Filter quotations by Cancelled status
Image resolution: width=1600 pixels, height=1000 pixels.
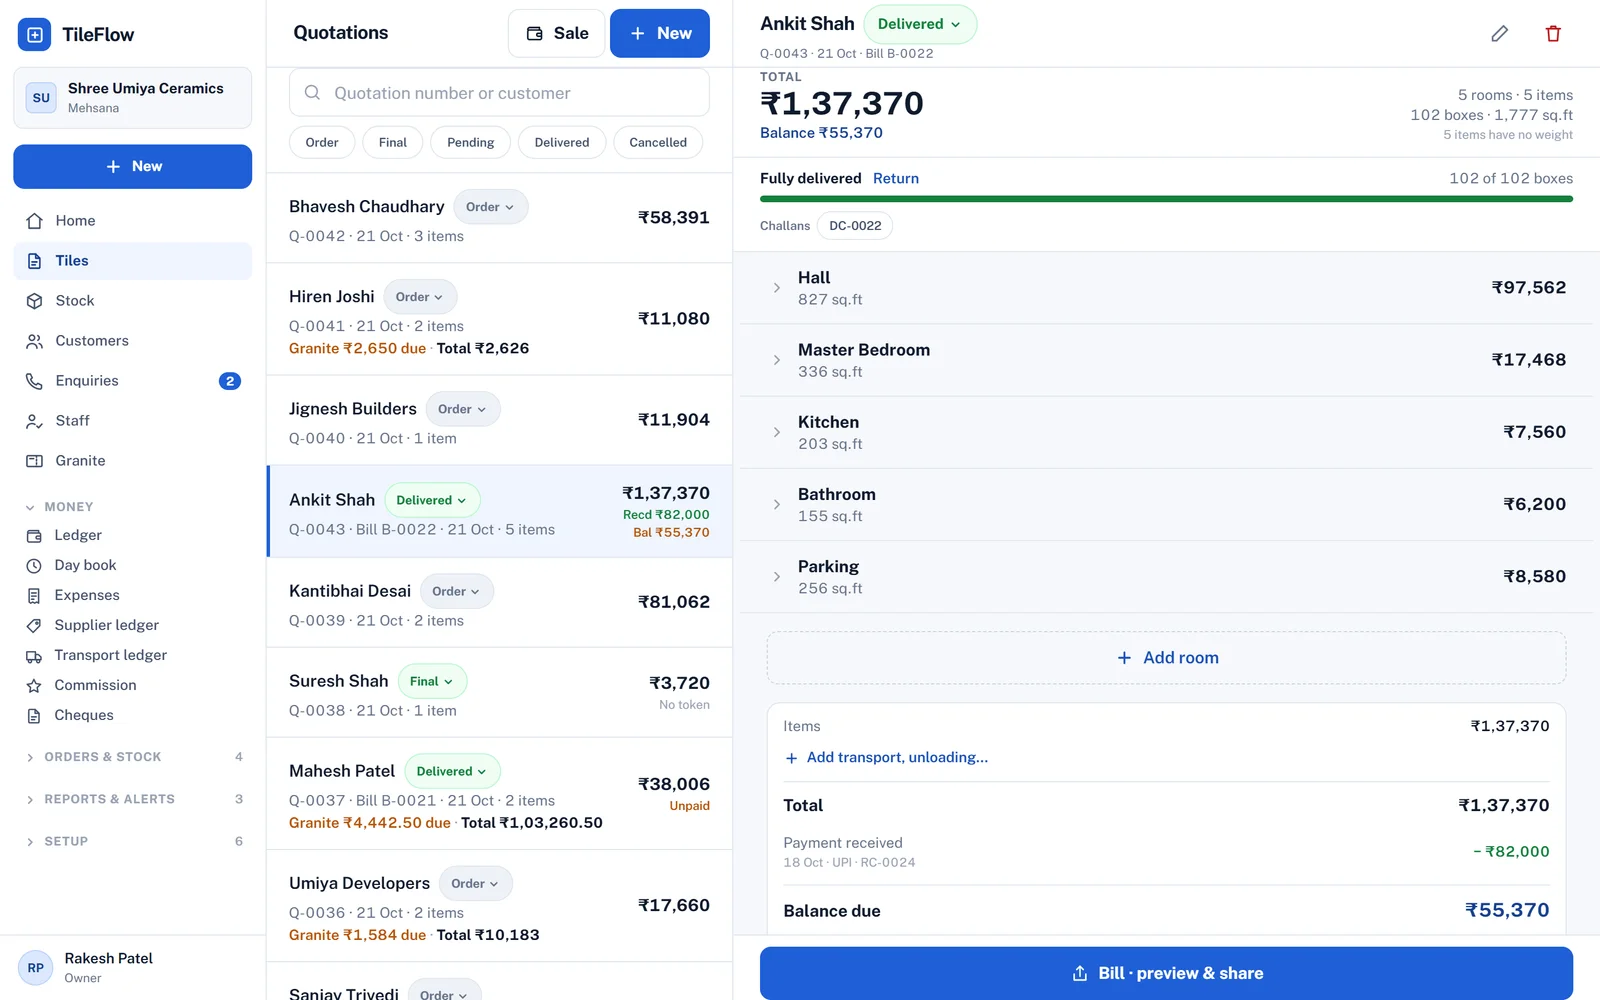pos(658,143)
